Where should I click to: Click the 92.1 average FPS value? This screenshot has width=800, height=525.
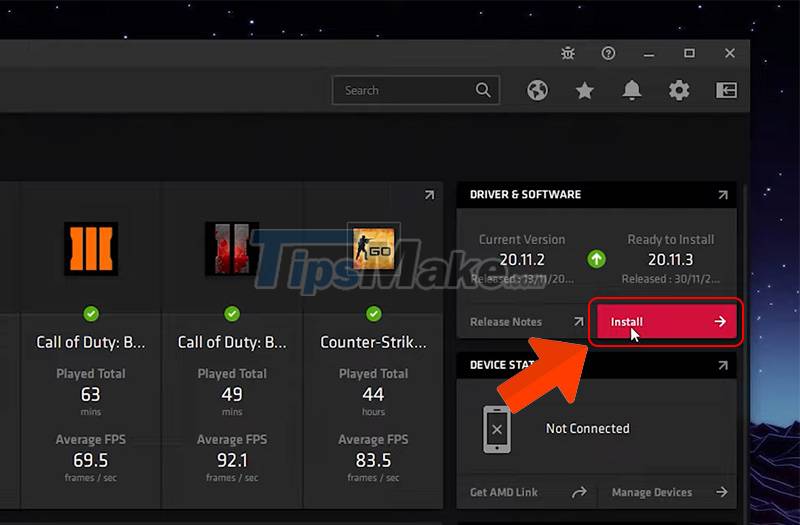tap(232, 460)
